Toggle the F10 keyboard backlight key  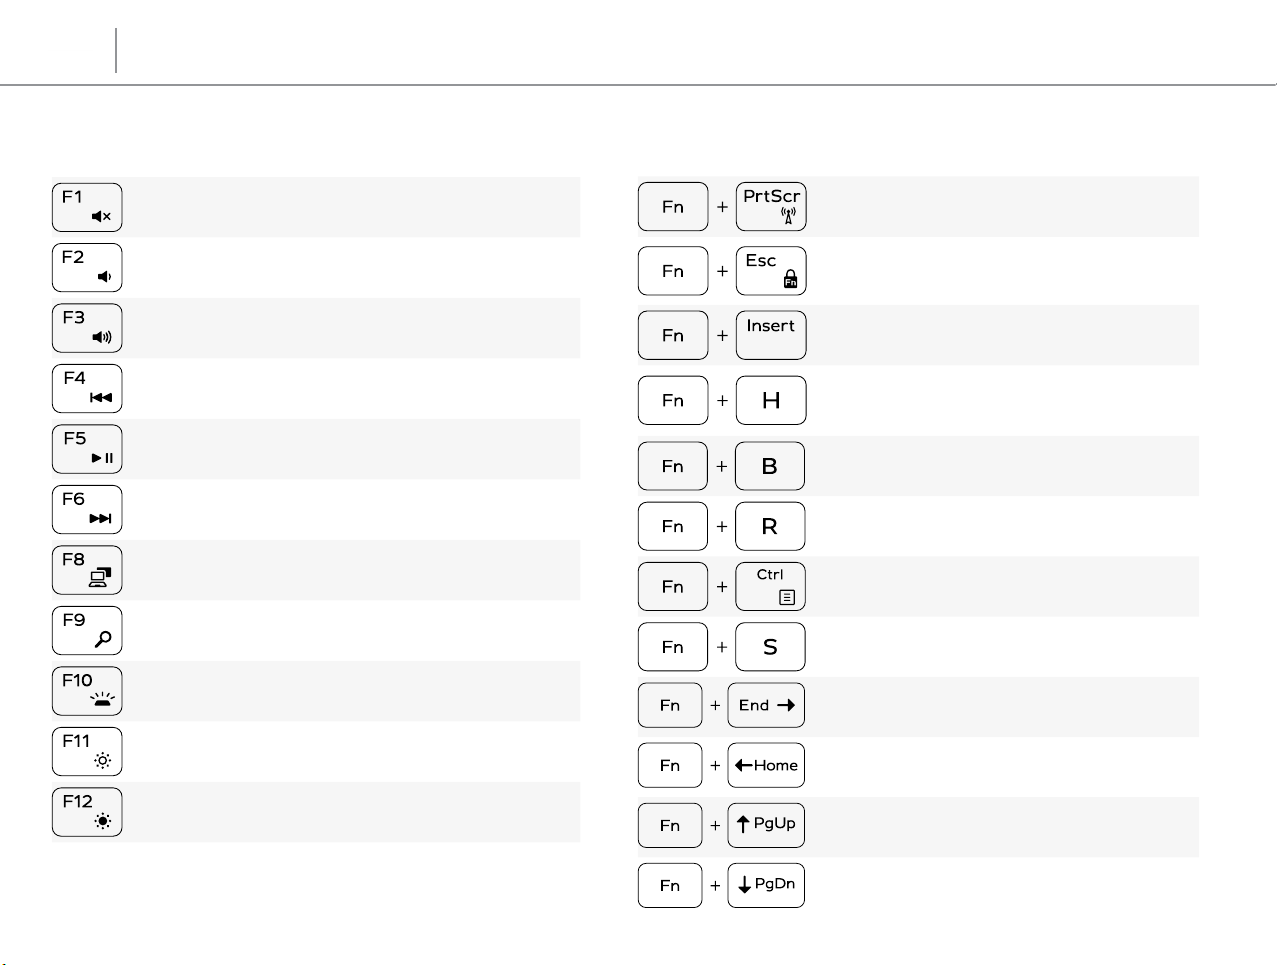tap(87, 691)
